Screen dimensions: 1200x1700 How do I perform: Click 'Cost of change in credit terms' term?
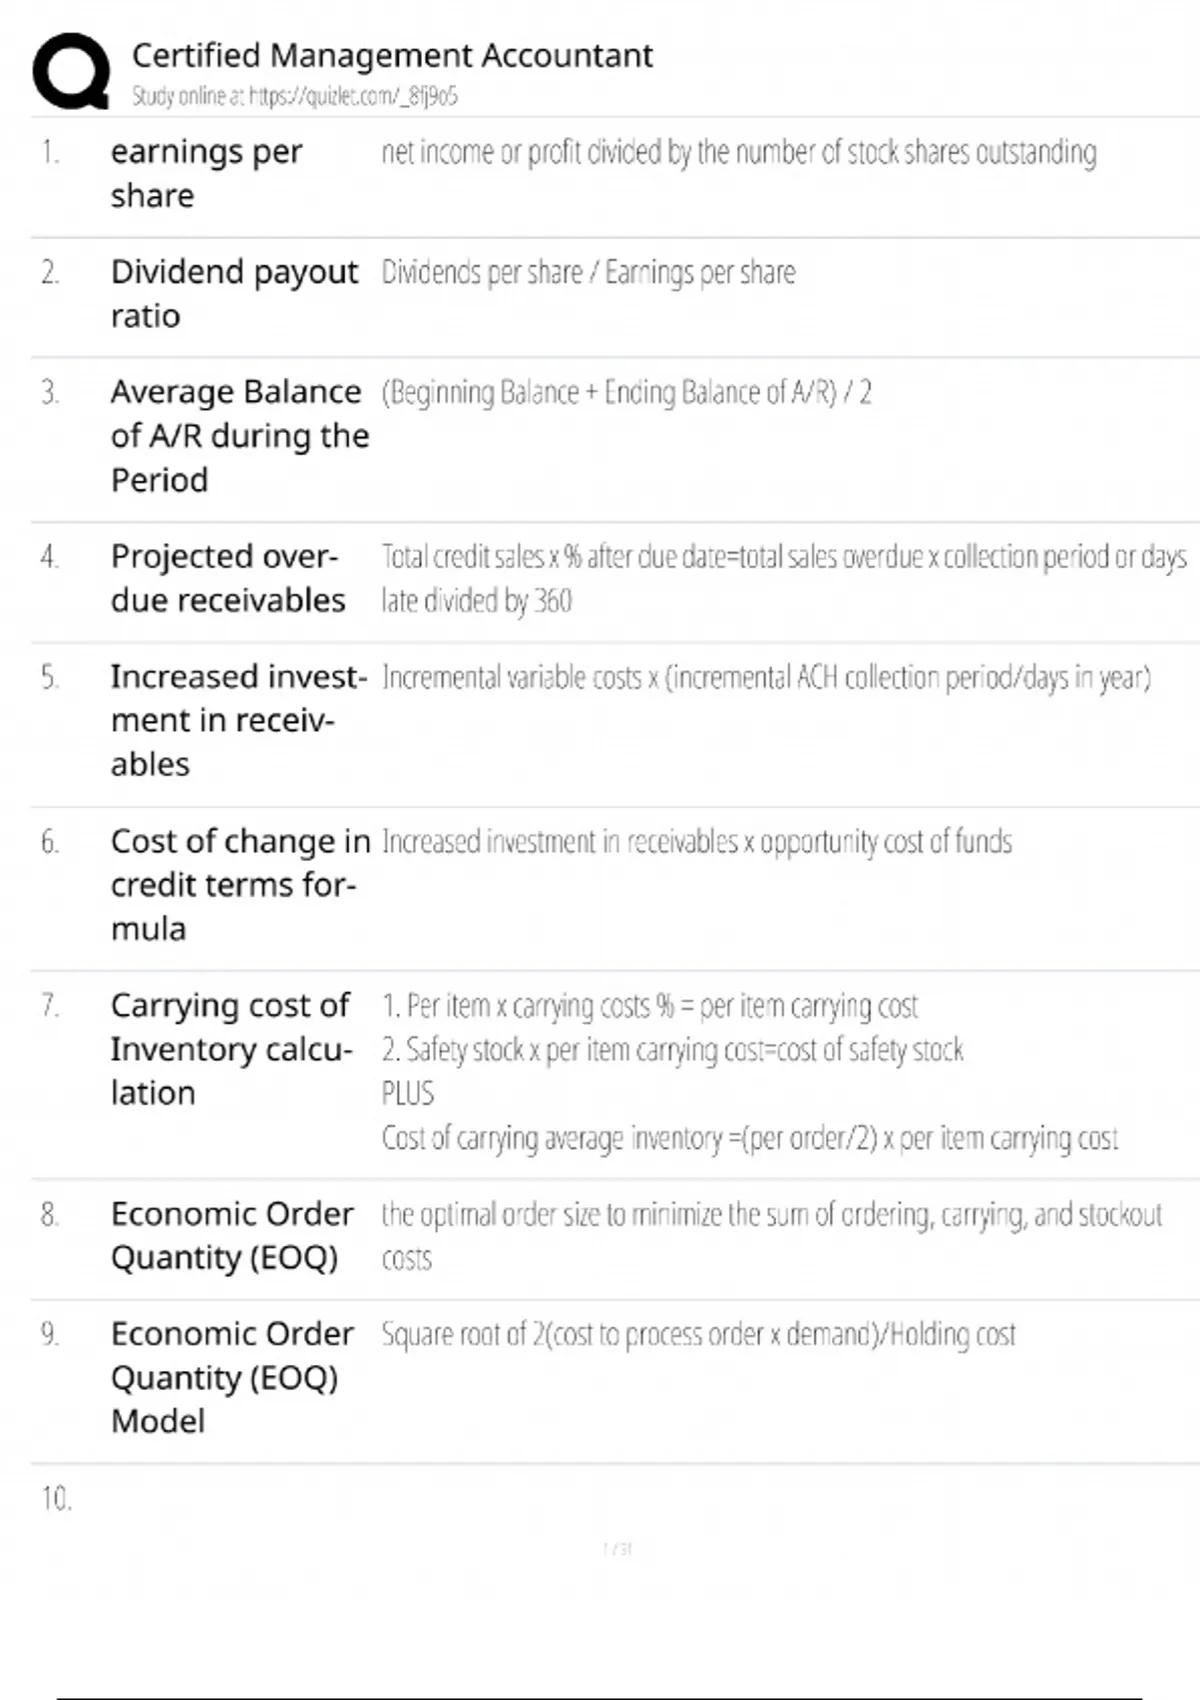click(x=240, y=885)
